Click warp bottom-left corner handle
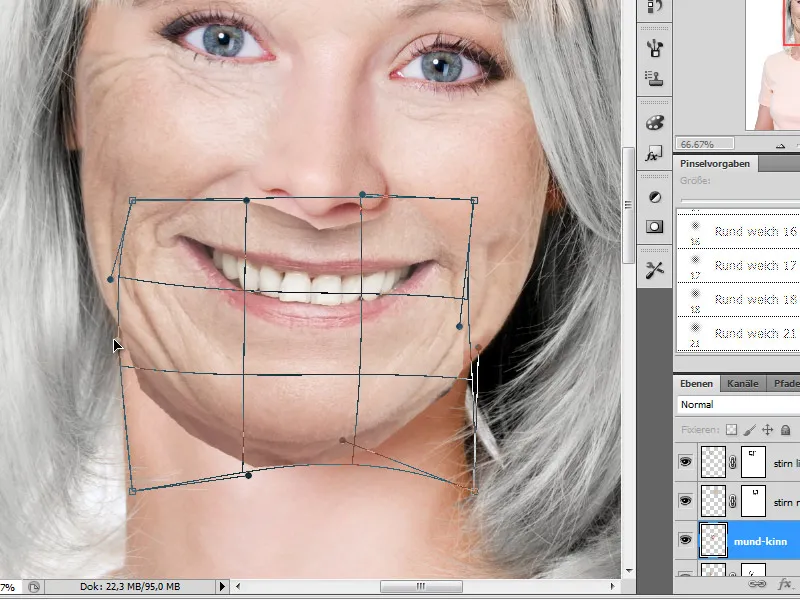This screenshot has height=600, width=800. (133, 491)
